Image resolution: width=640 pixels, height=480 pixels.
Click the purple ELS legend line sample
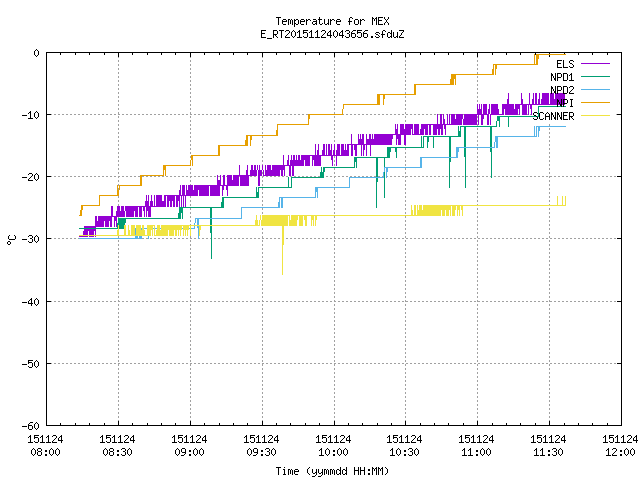click(595, 64)
